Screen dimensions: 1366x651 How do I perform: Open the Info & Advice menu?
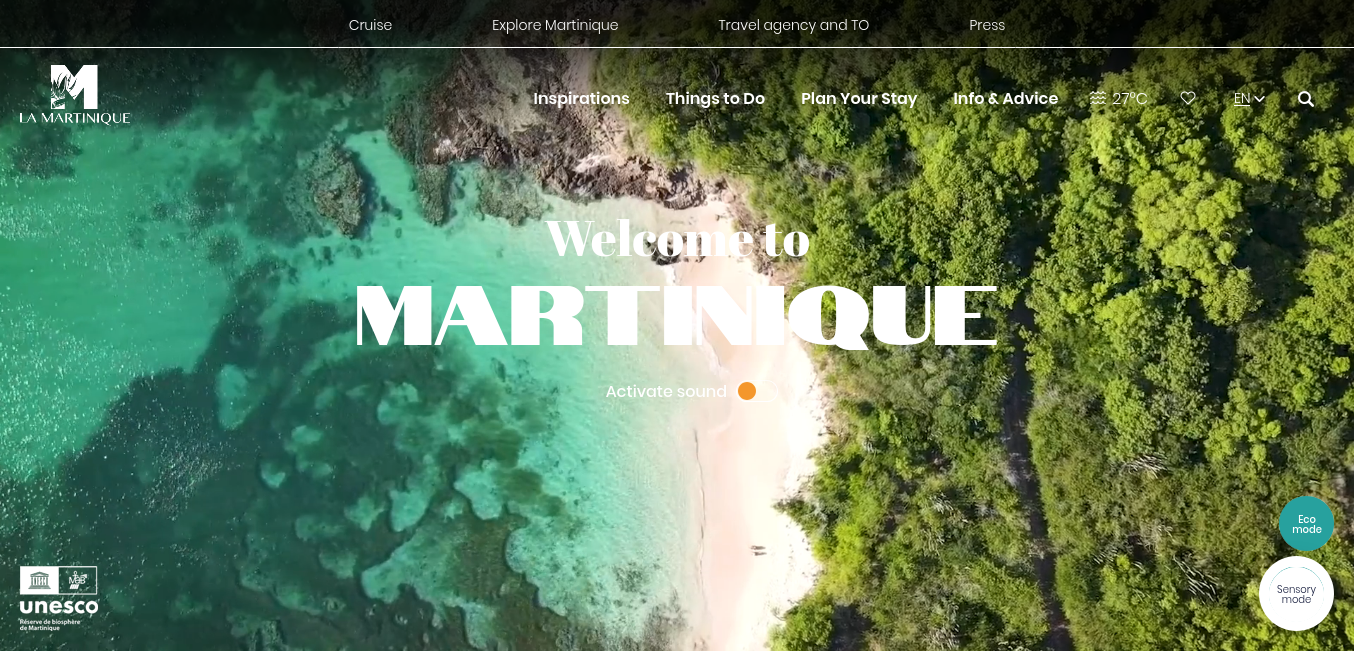coord(1005,98)
